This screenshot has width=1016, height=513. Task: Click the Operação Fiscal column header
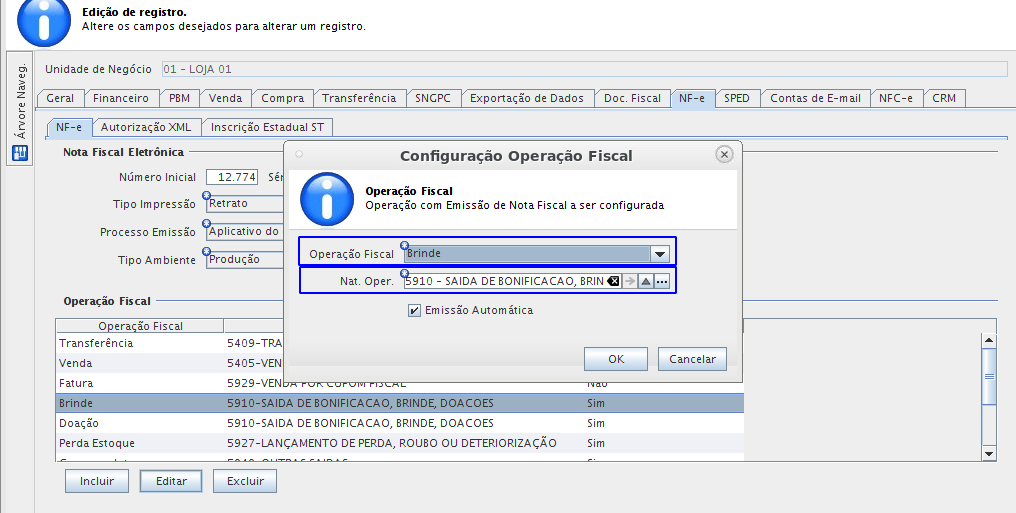(x=140, y=326)
